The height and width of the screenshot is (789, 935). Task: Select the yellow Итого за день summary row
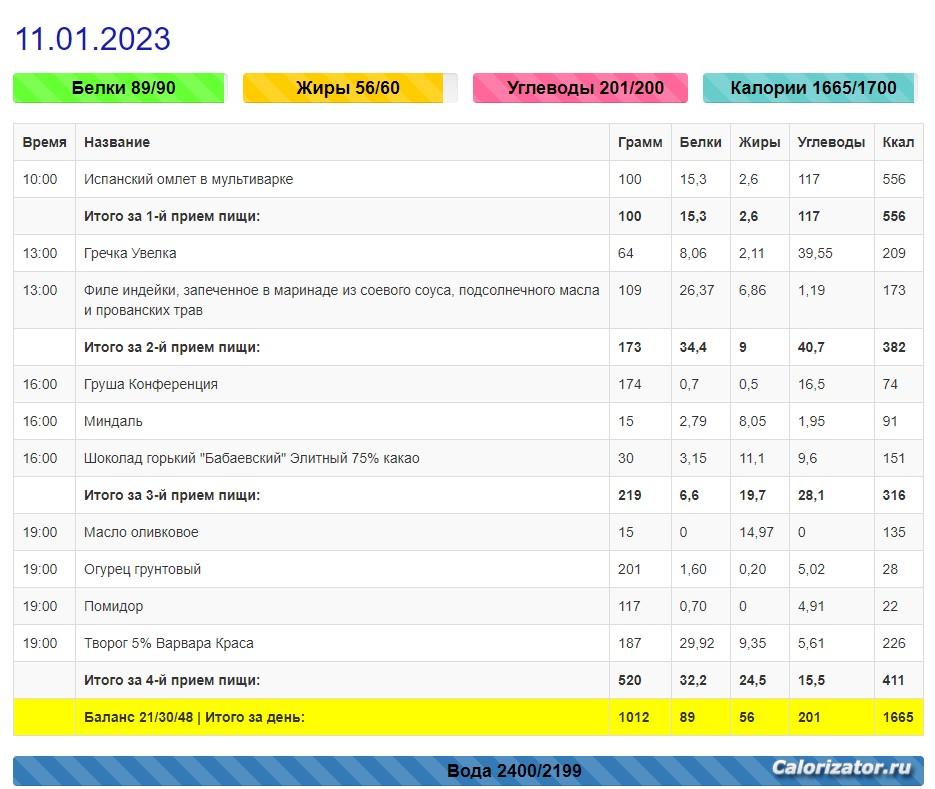tap(468, 717)
